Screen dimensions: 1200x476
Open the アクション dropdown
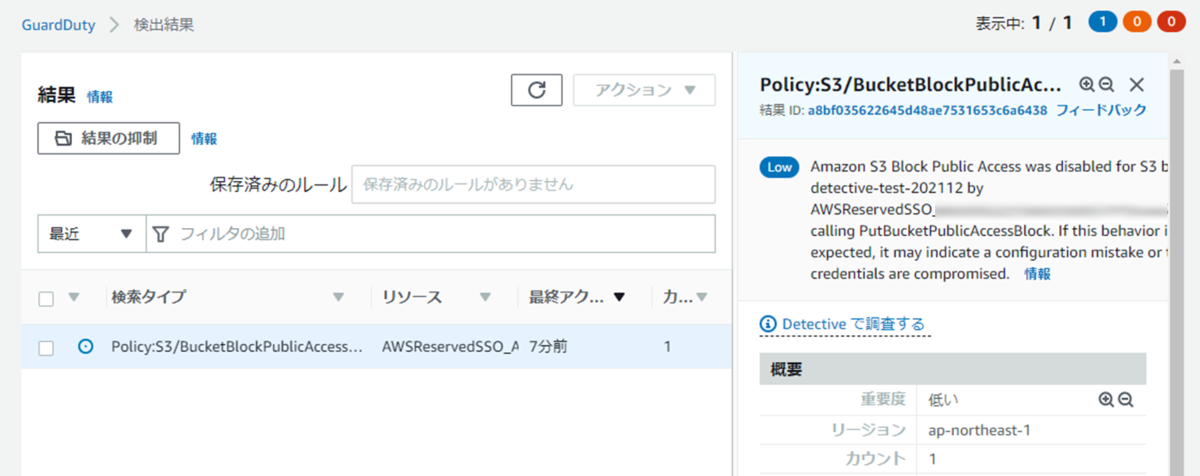pos(644,89)
